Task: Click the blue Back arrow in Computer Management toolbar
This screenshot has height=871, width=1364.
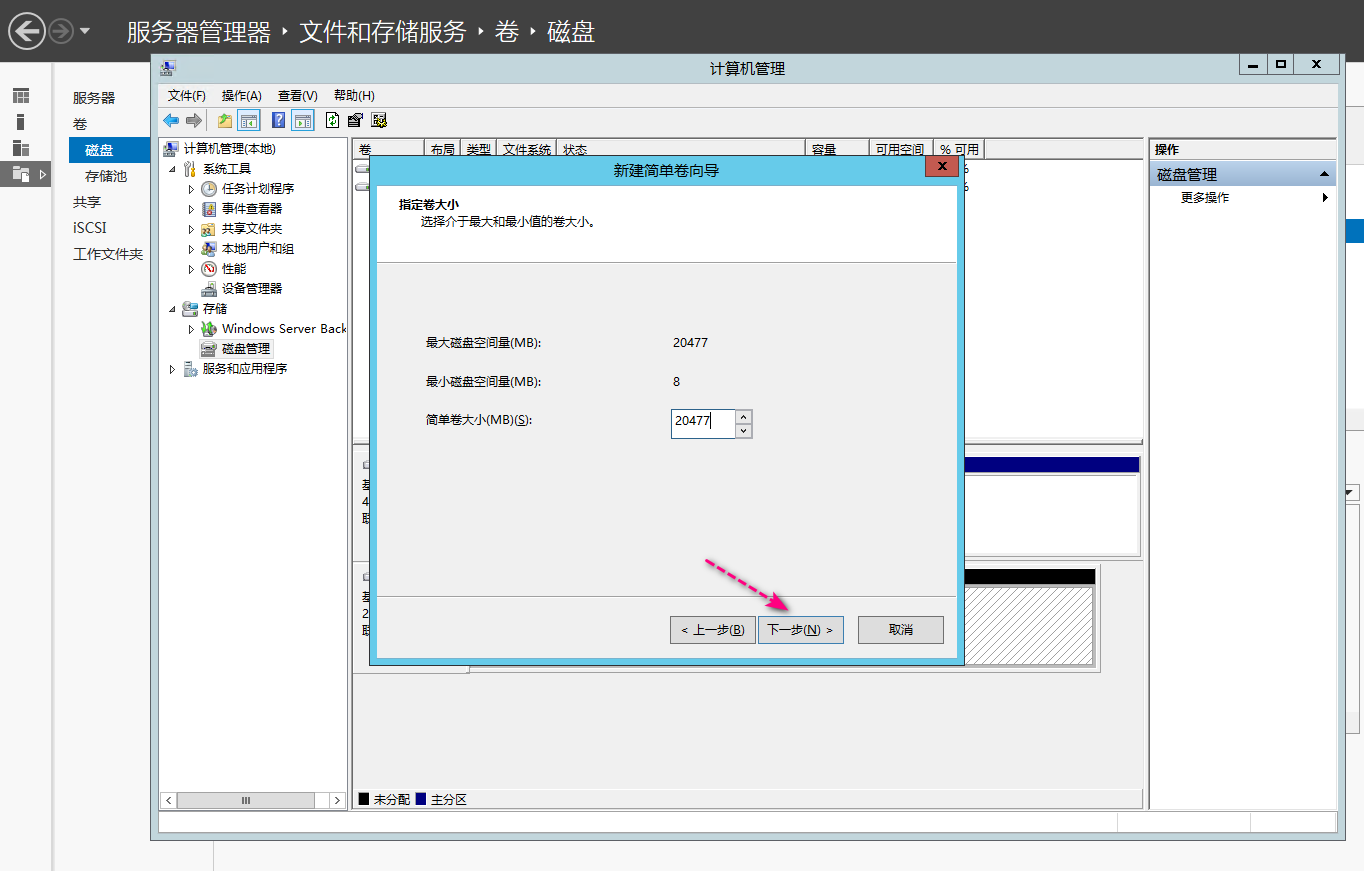Action: click(x=171, y=121)
